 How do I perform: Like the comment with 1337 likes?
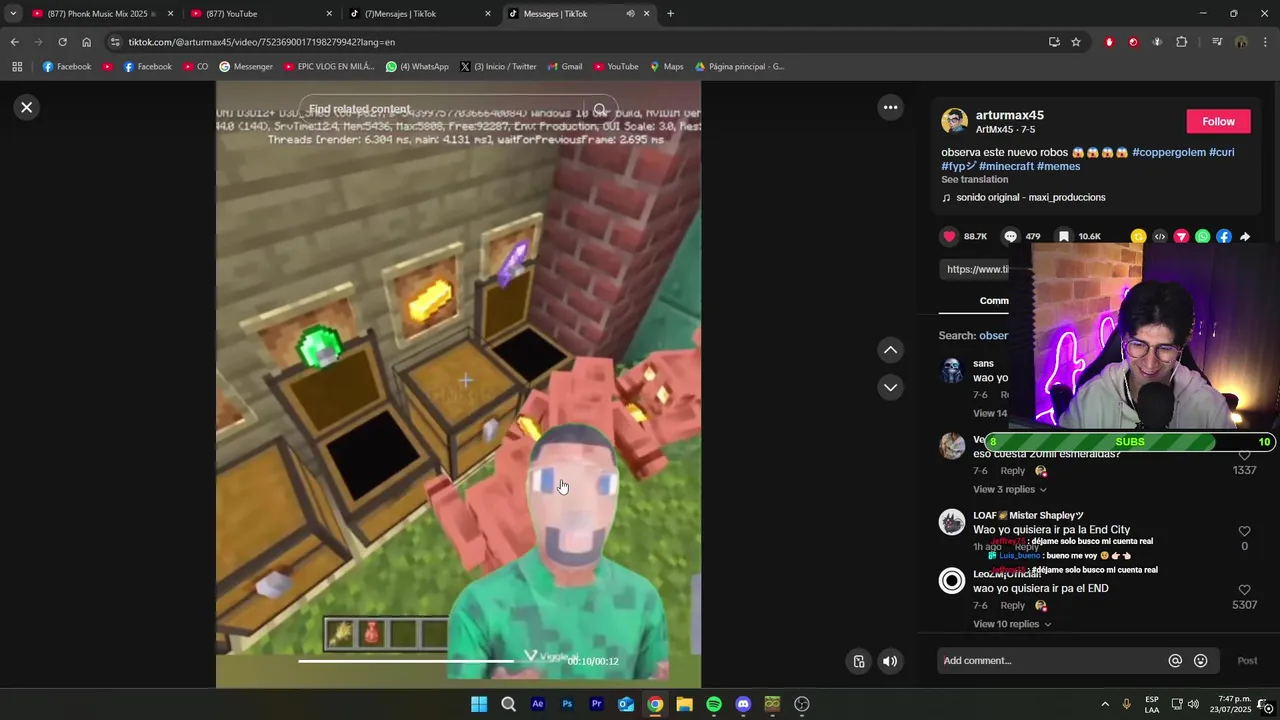(1244, 456)
